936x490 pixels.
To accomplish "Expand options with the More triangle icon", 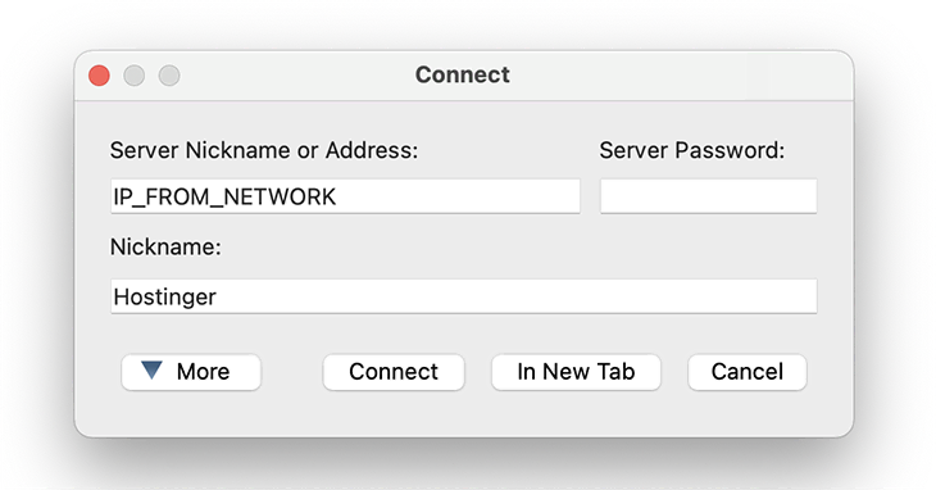I will point(151,371).
